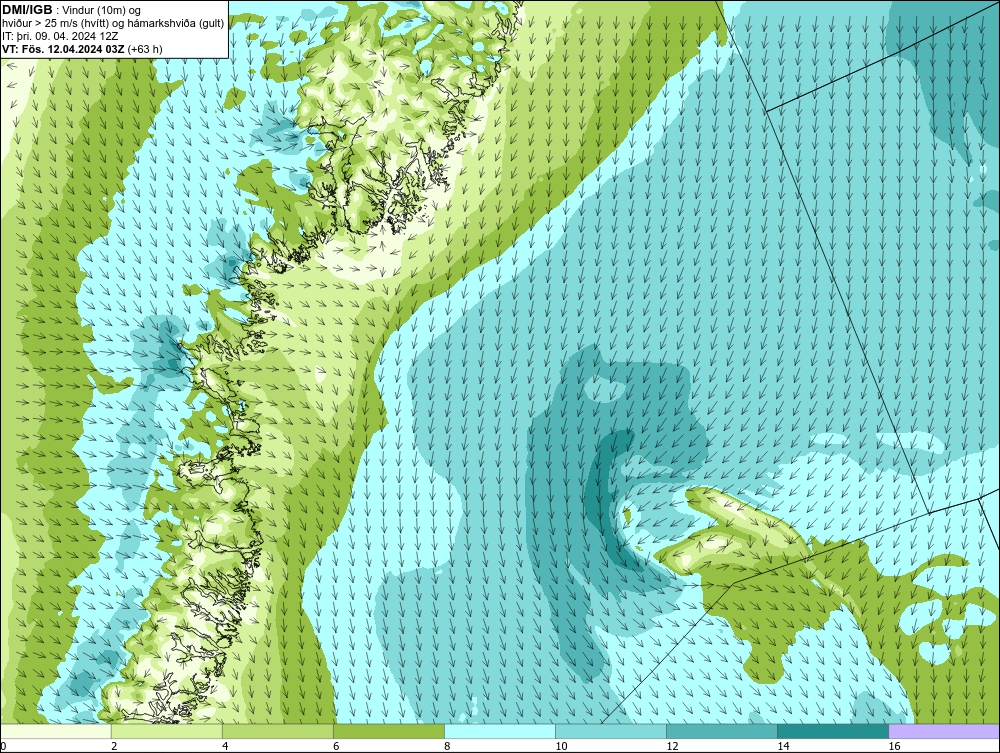Image resolution: width=1000 pixels, height=753 pixels.
Task: Click the '(+63 h)' forecast offset text
Action: pyautogui.click(x=145, y=49)
